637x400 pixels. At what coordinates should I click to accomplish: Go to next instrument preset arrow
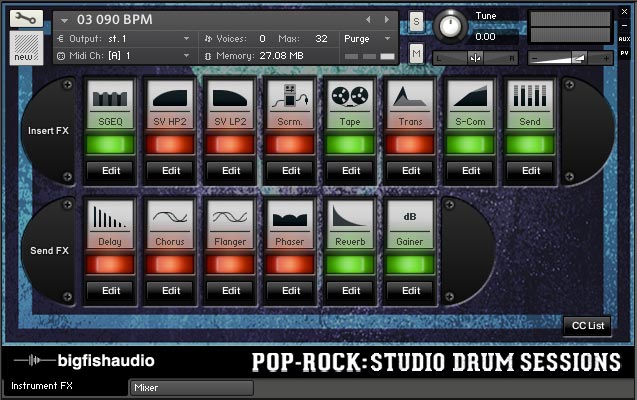click(x=387, y=19)
